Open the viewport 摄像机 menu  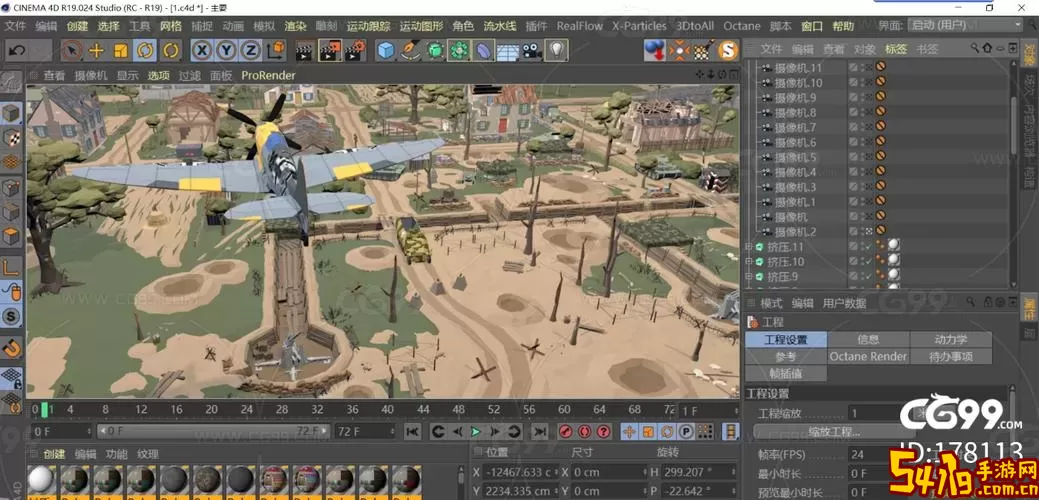pos(90,75)
